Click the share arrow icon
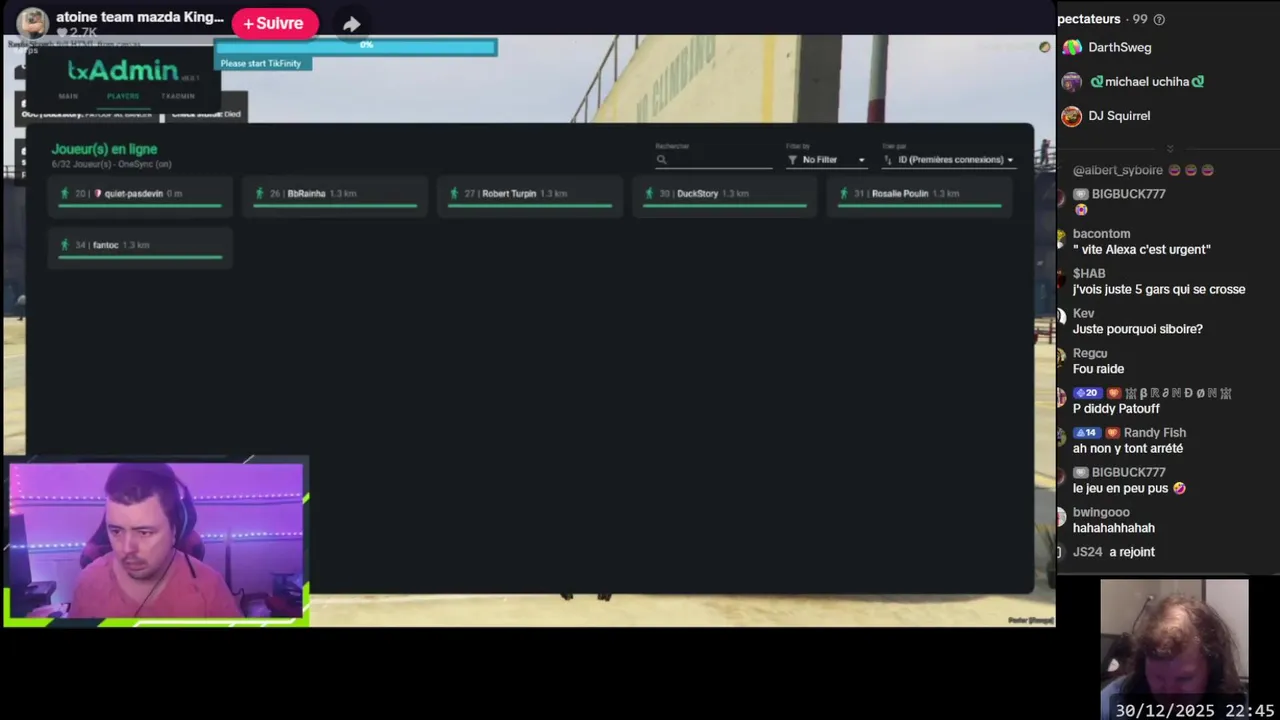 point(351,24)
